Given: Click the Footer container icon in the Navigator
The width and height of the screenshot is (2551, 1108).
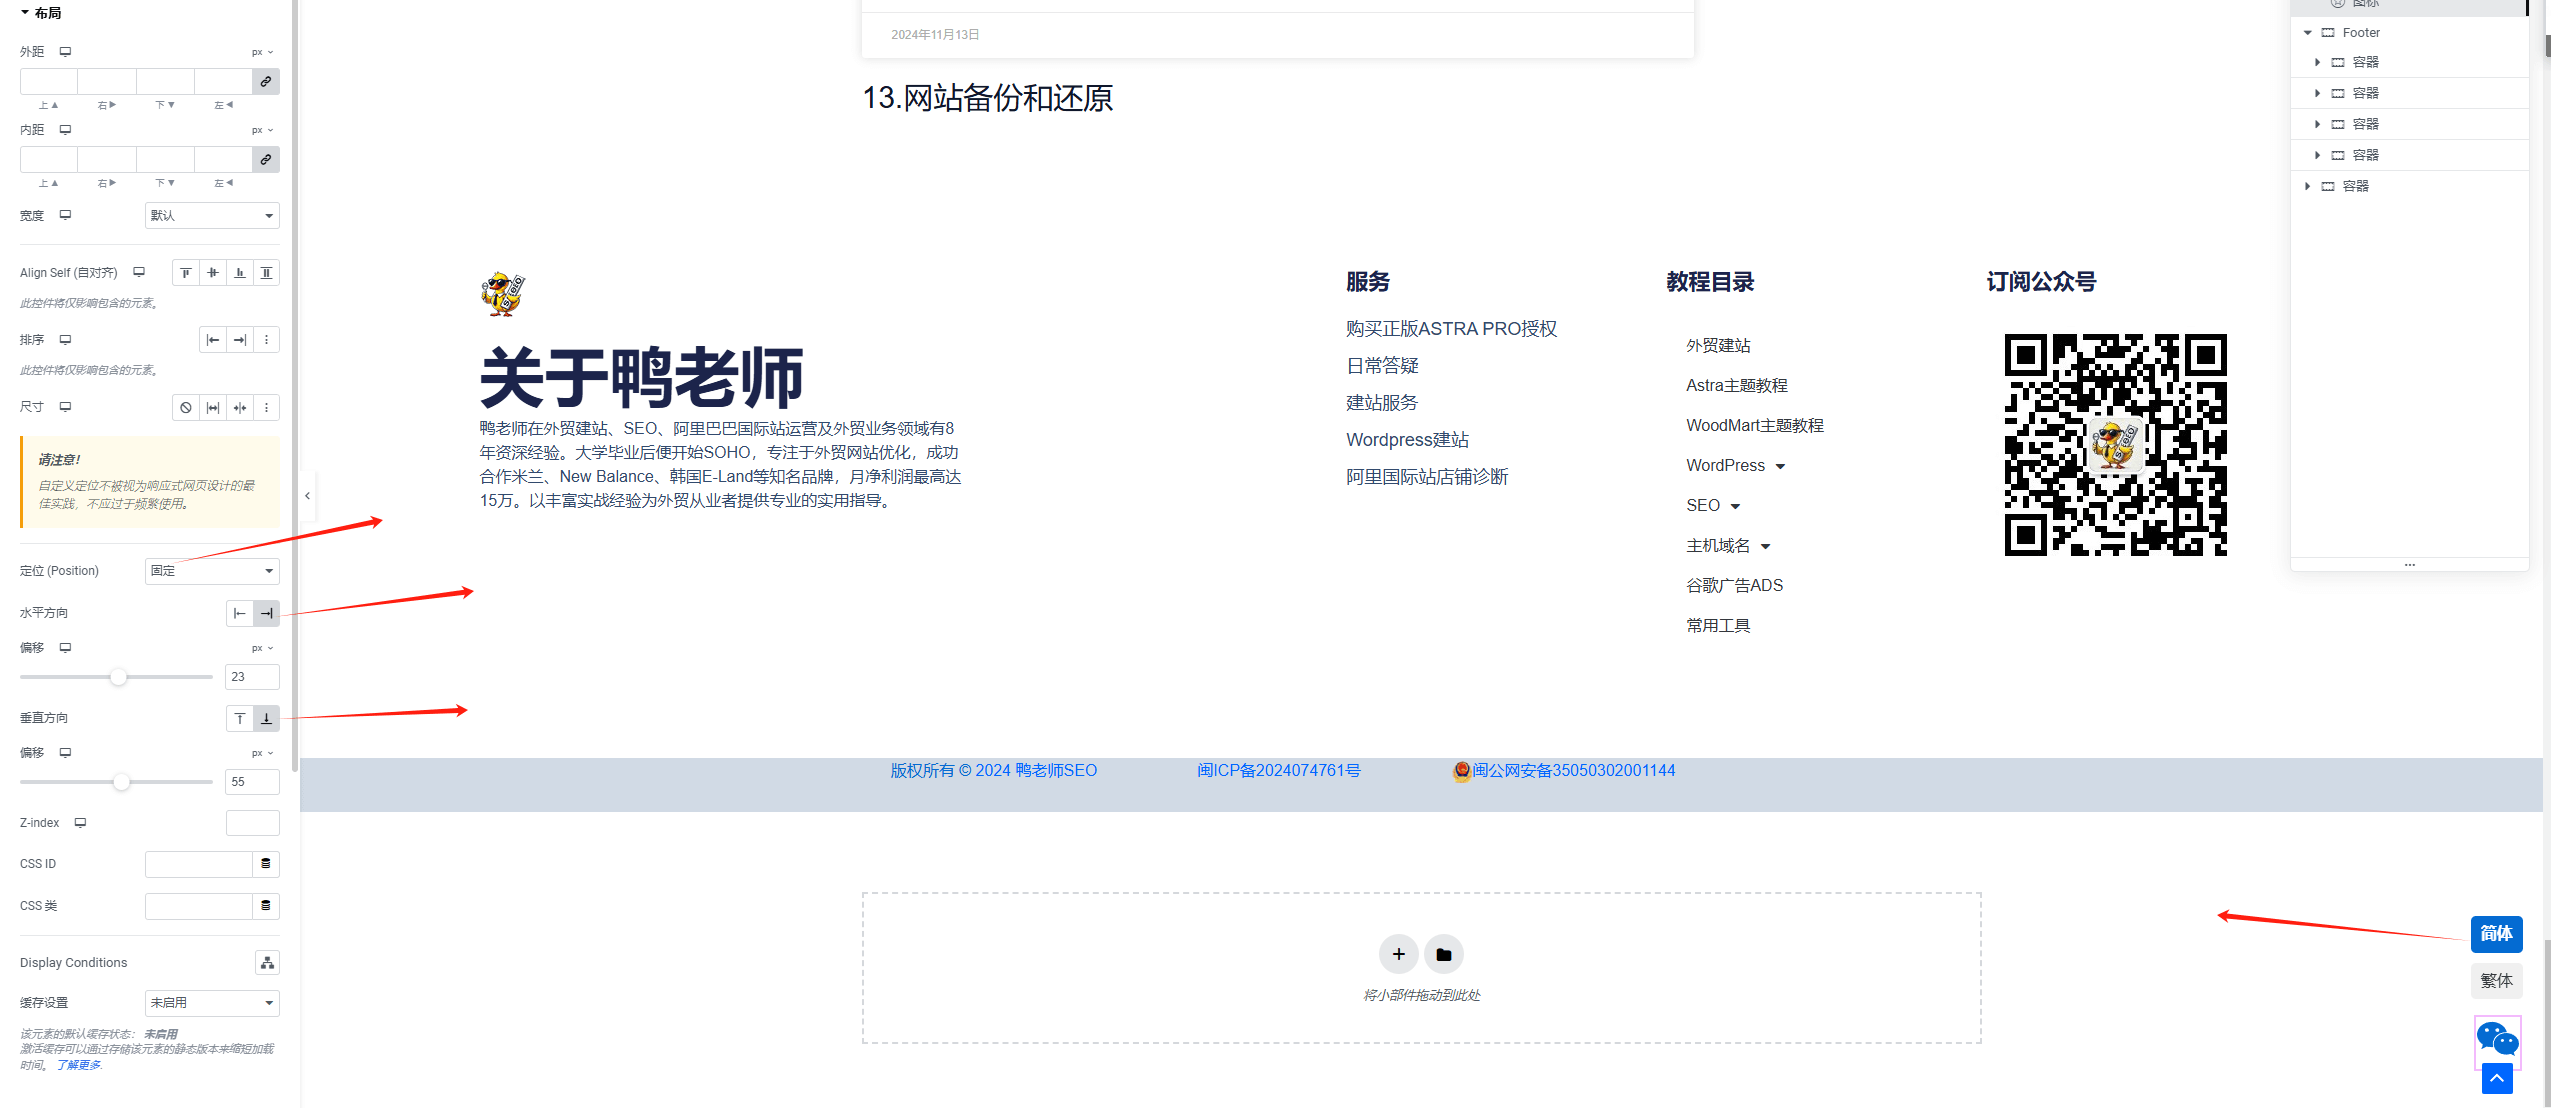Looking at the screenshot, I should pos(2328,33).
